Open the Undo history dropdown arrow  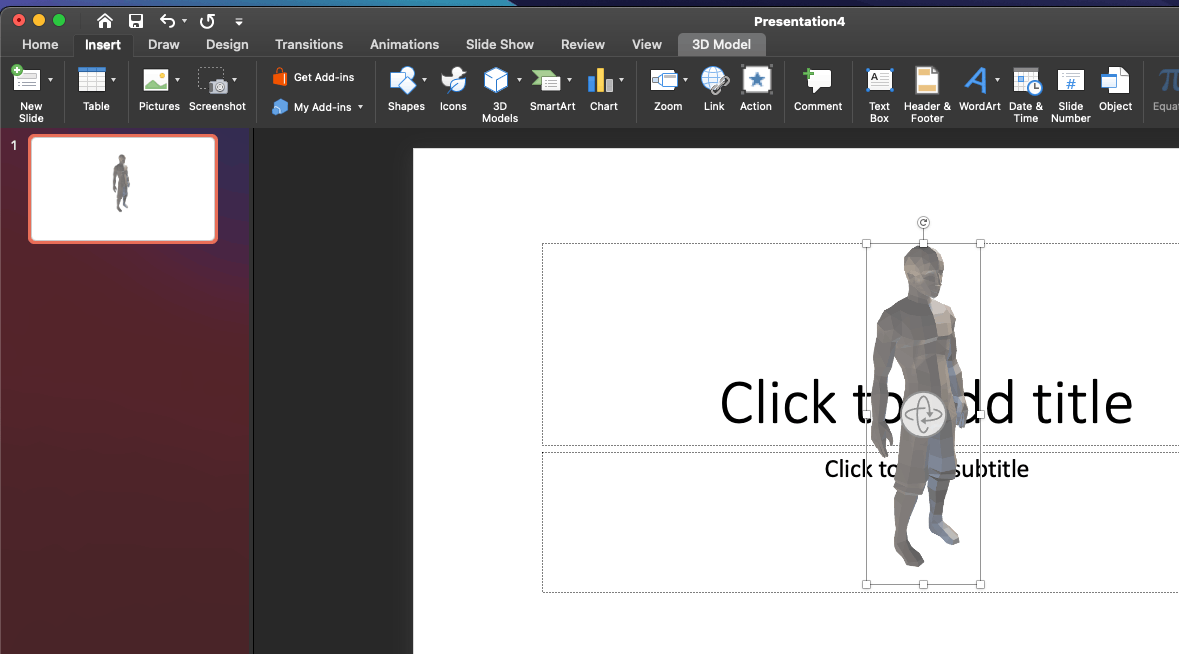click(184, 21)
